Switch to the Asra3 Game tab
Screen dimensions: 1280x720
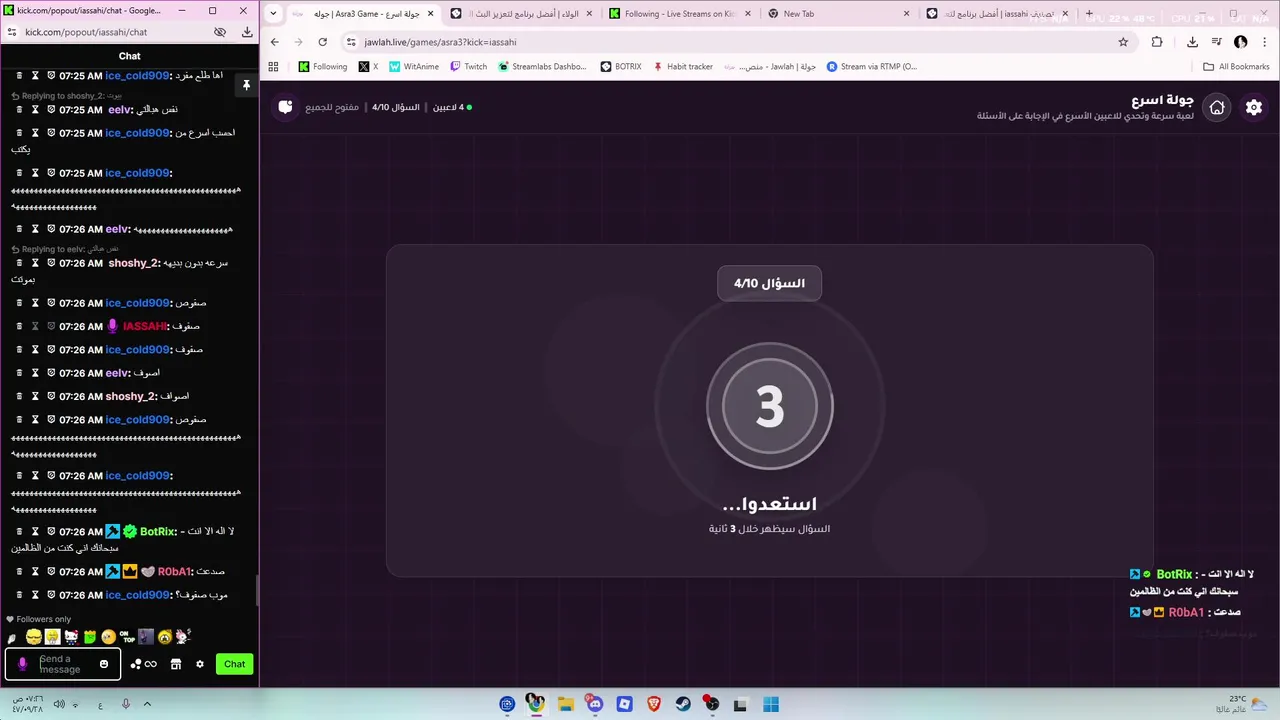(362, 14)
